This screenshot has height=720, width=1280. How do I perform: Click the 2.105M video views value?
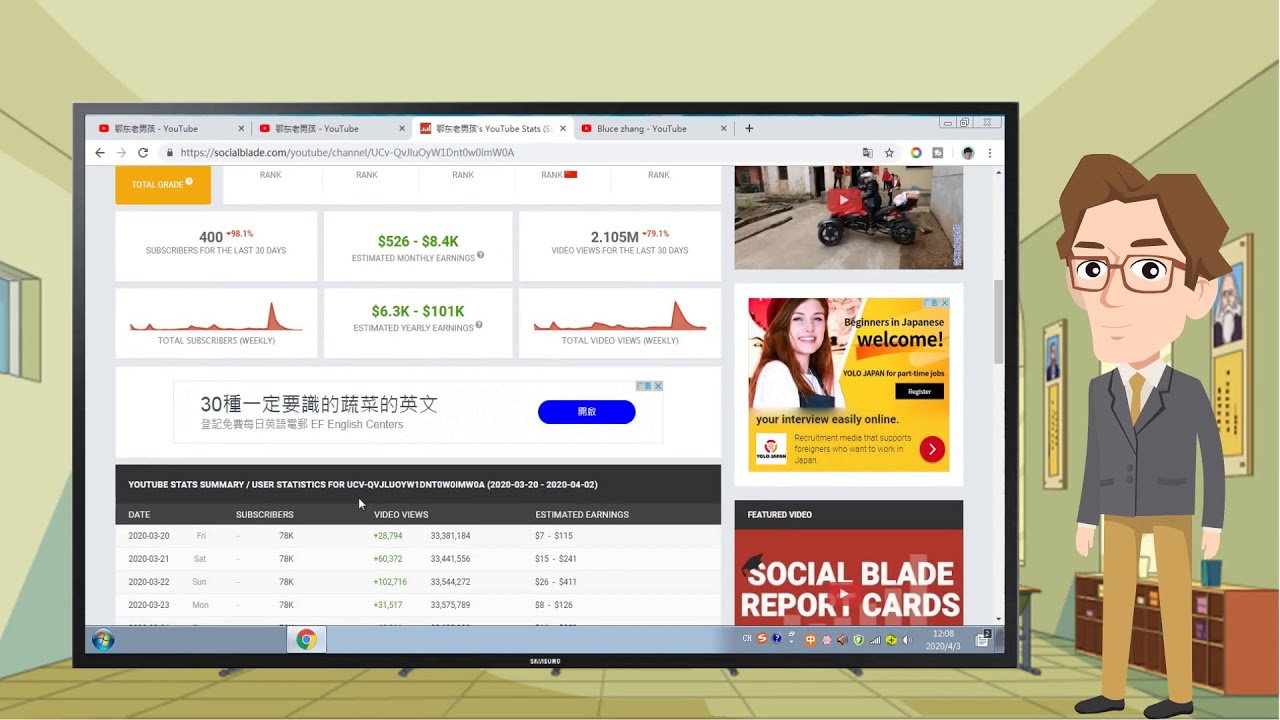[614, 237]
